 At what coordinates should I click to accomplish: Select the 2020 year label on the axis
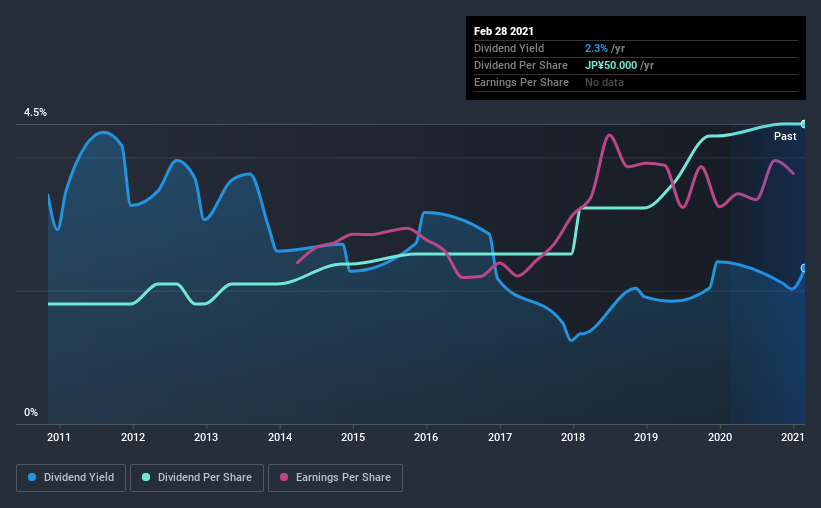(720, 437)
